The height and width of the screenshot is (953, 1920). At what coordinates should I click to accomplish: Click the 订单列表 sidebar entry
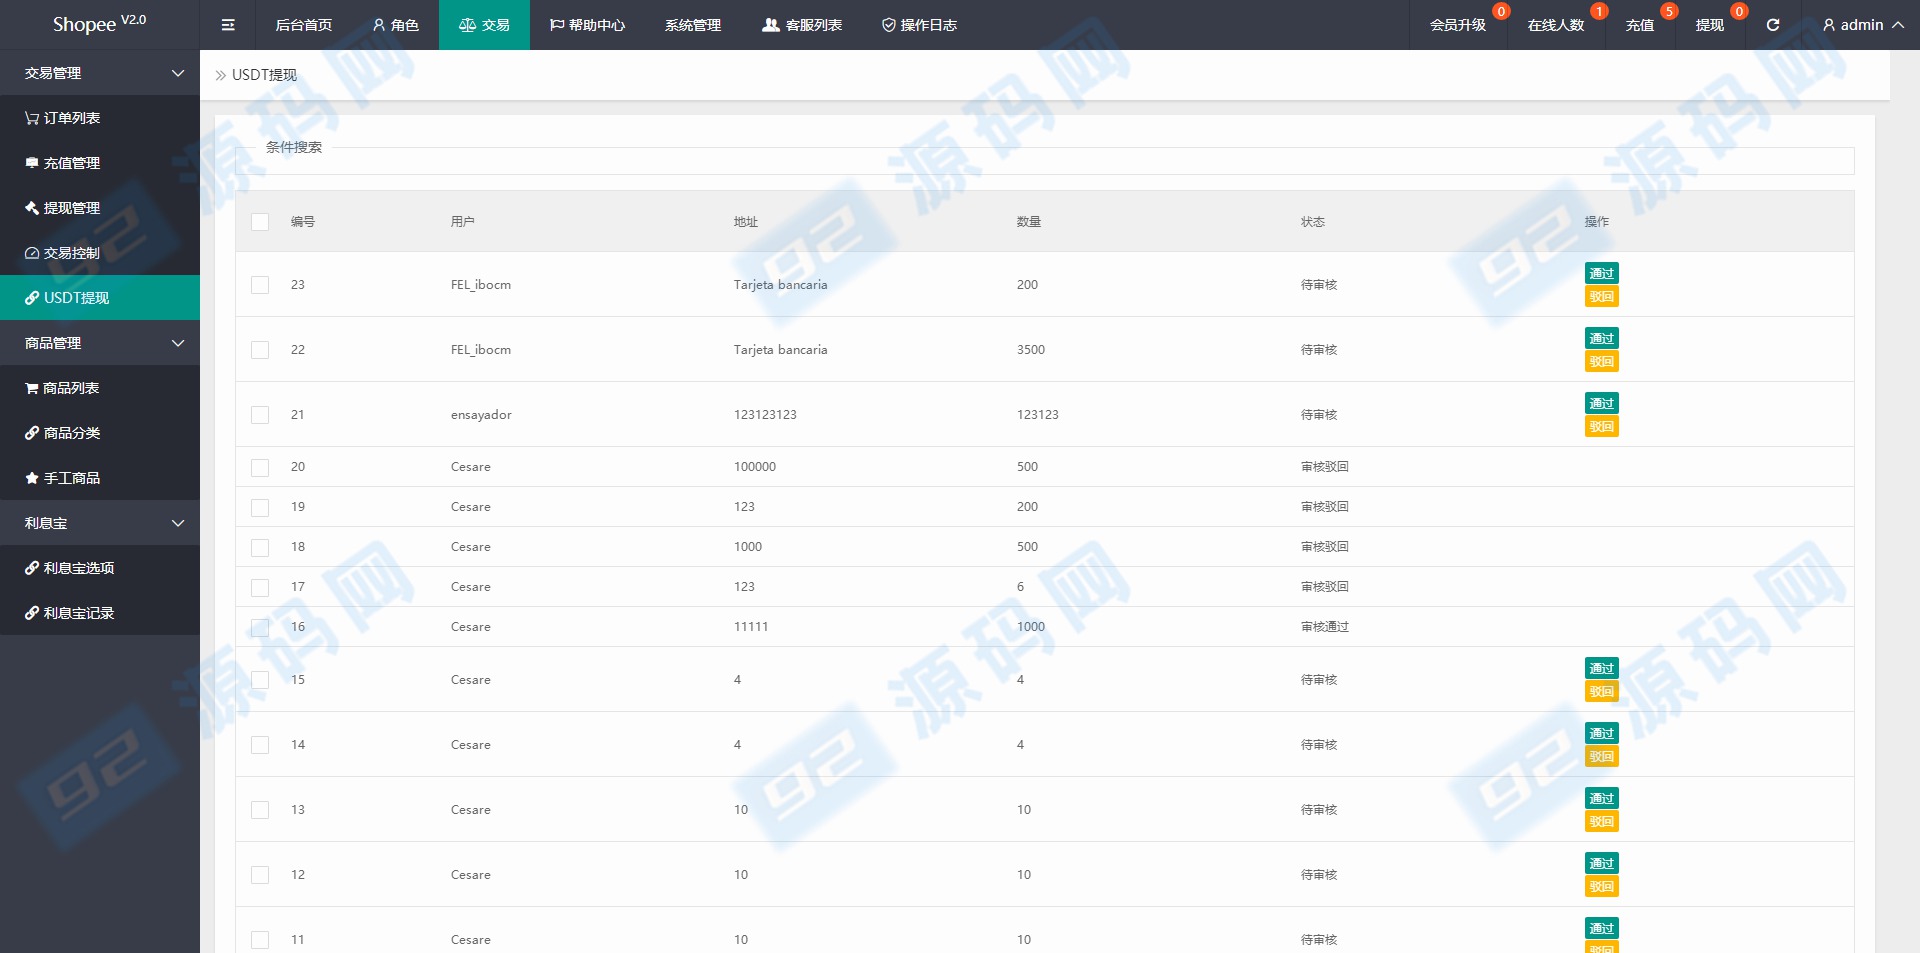click(x=100, y=118)
